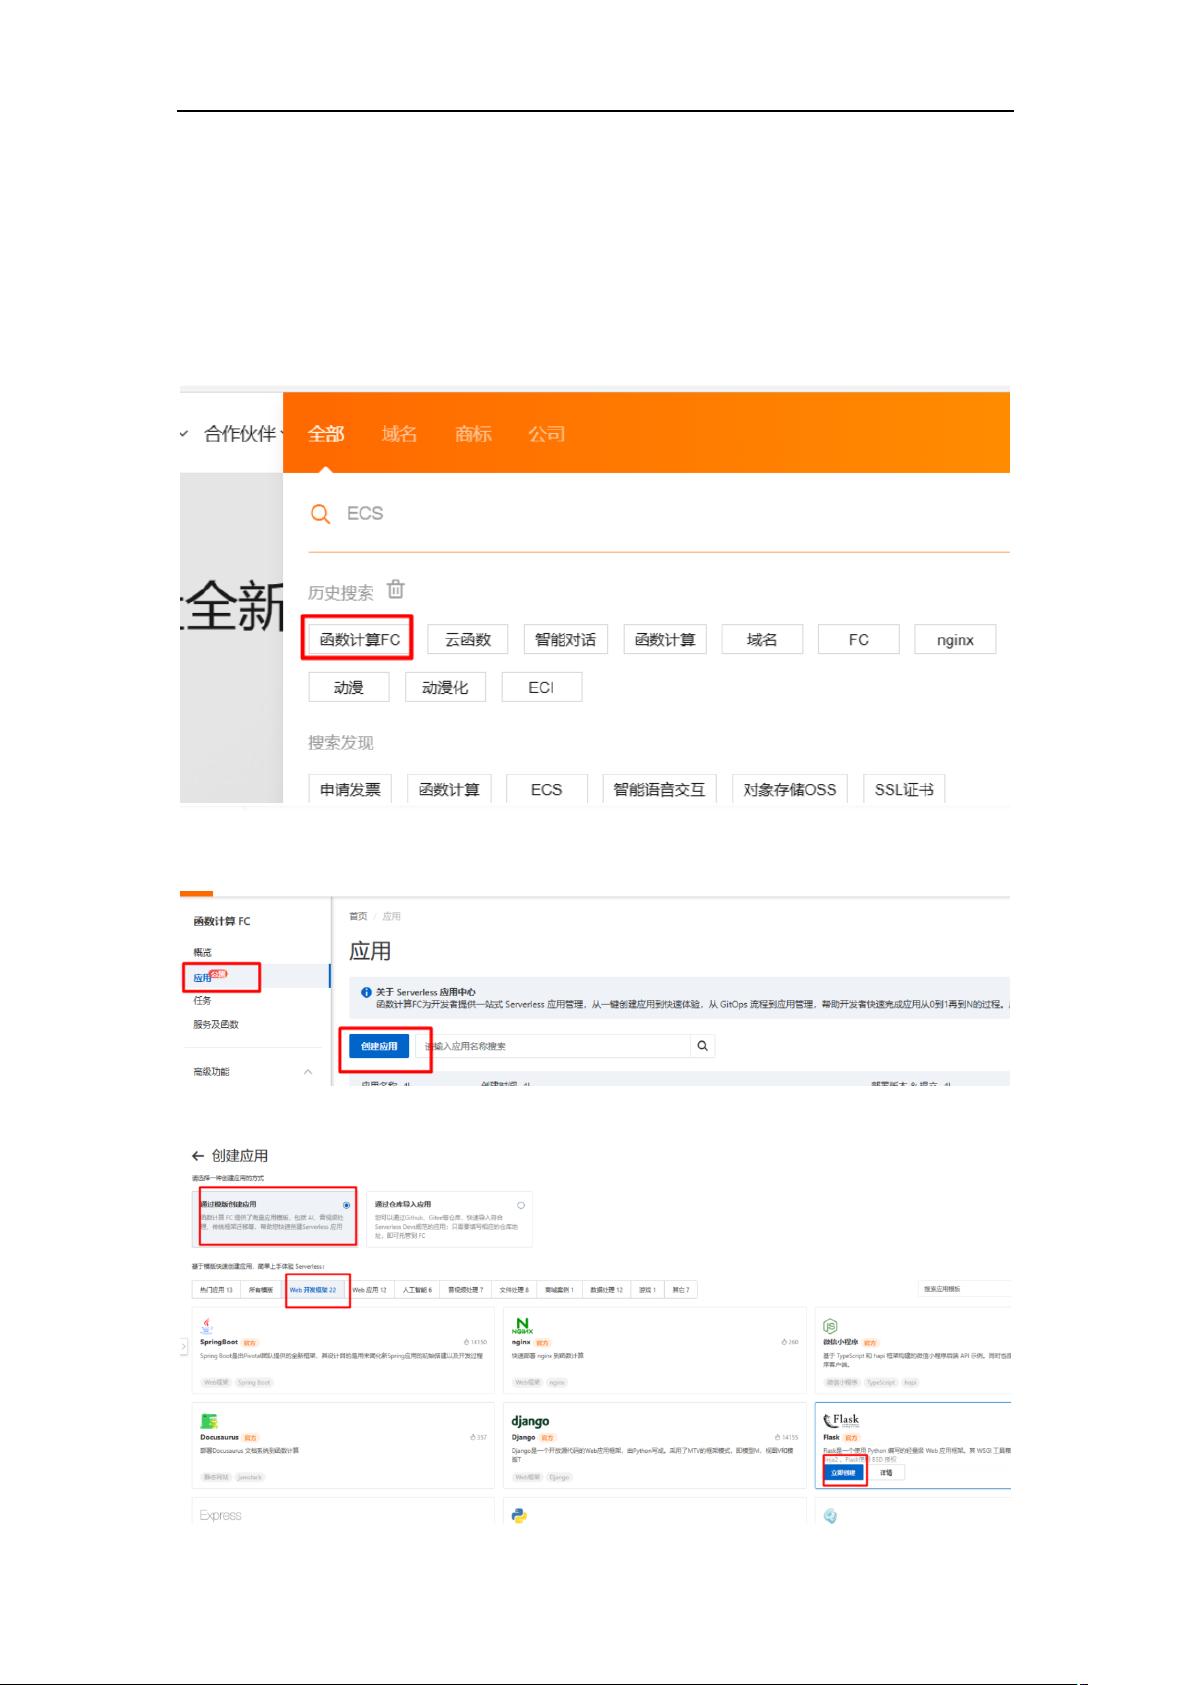This screenshot has height=1685, width=1192.
Task: Click the 域名 history search tag
Action: 762,640
